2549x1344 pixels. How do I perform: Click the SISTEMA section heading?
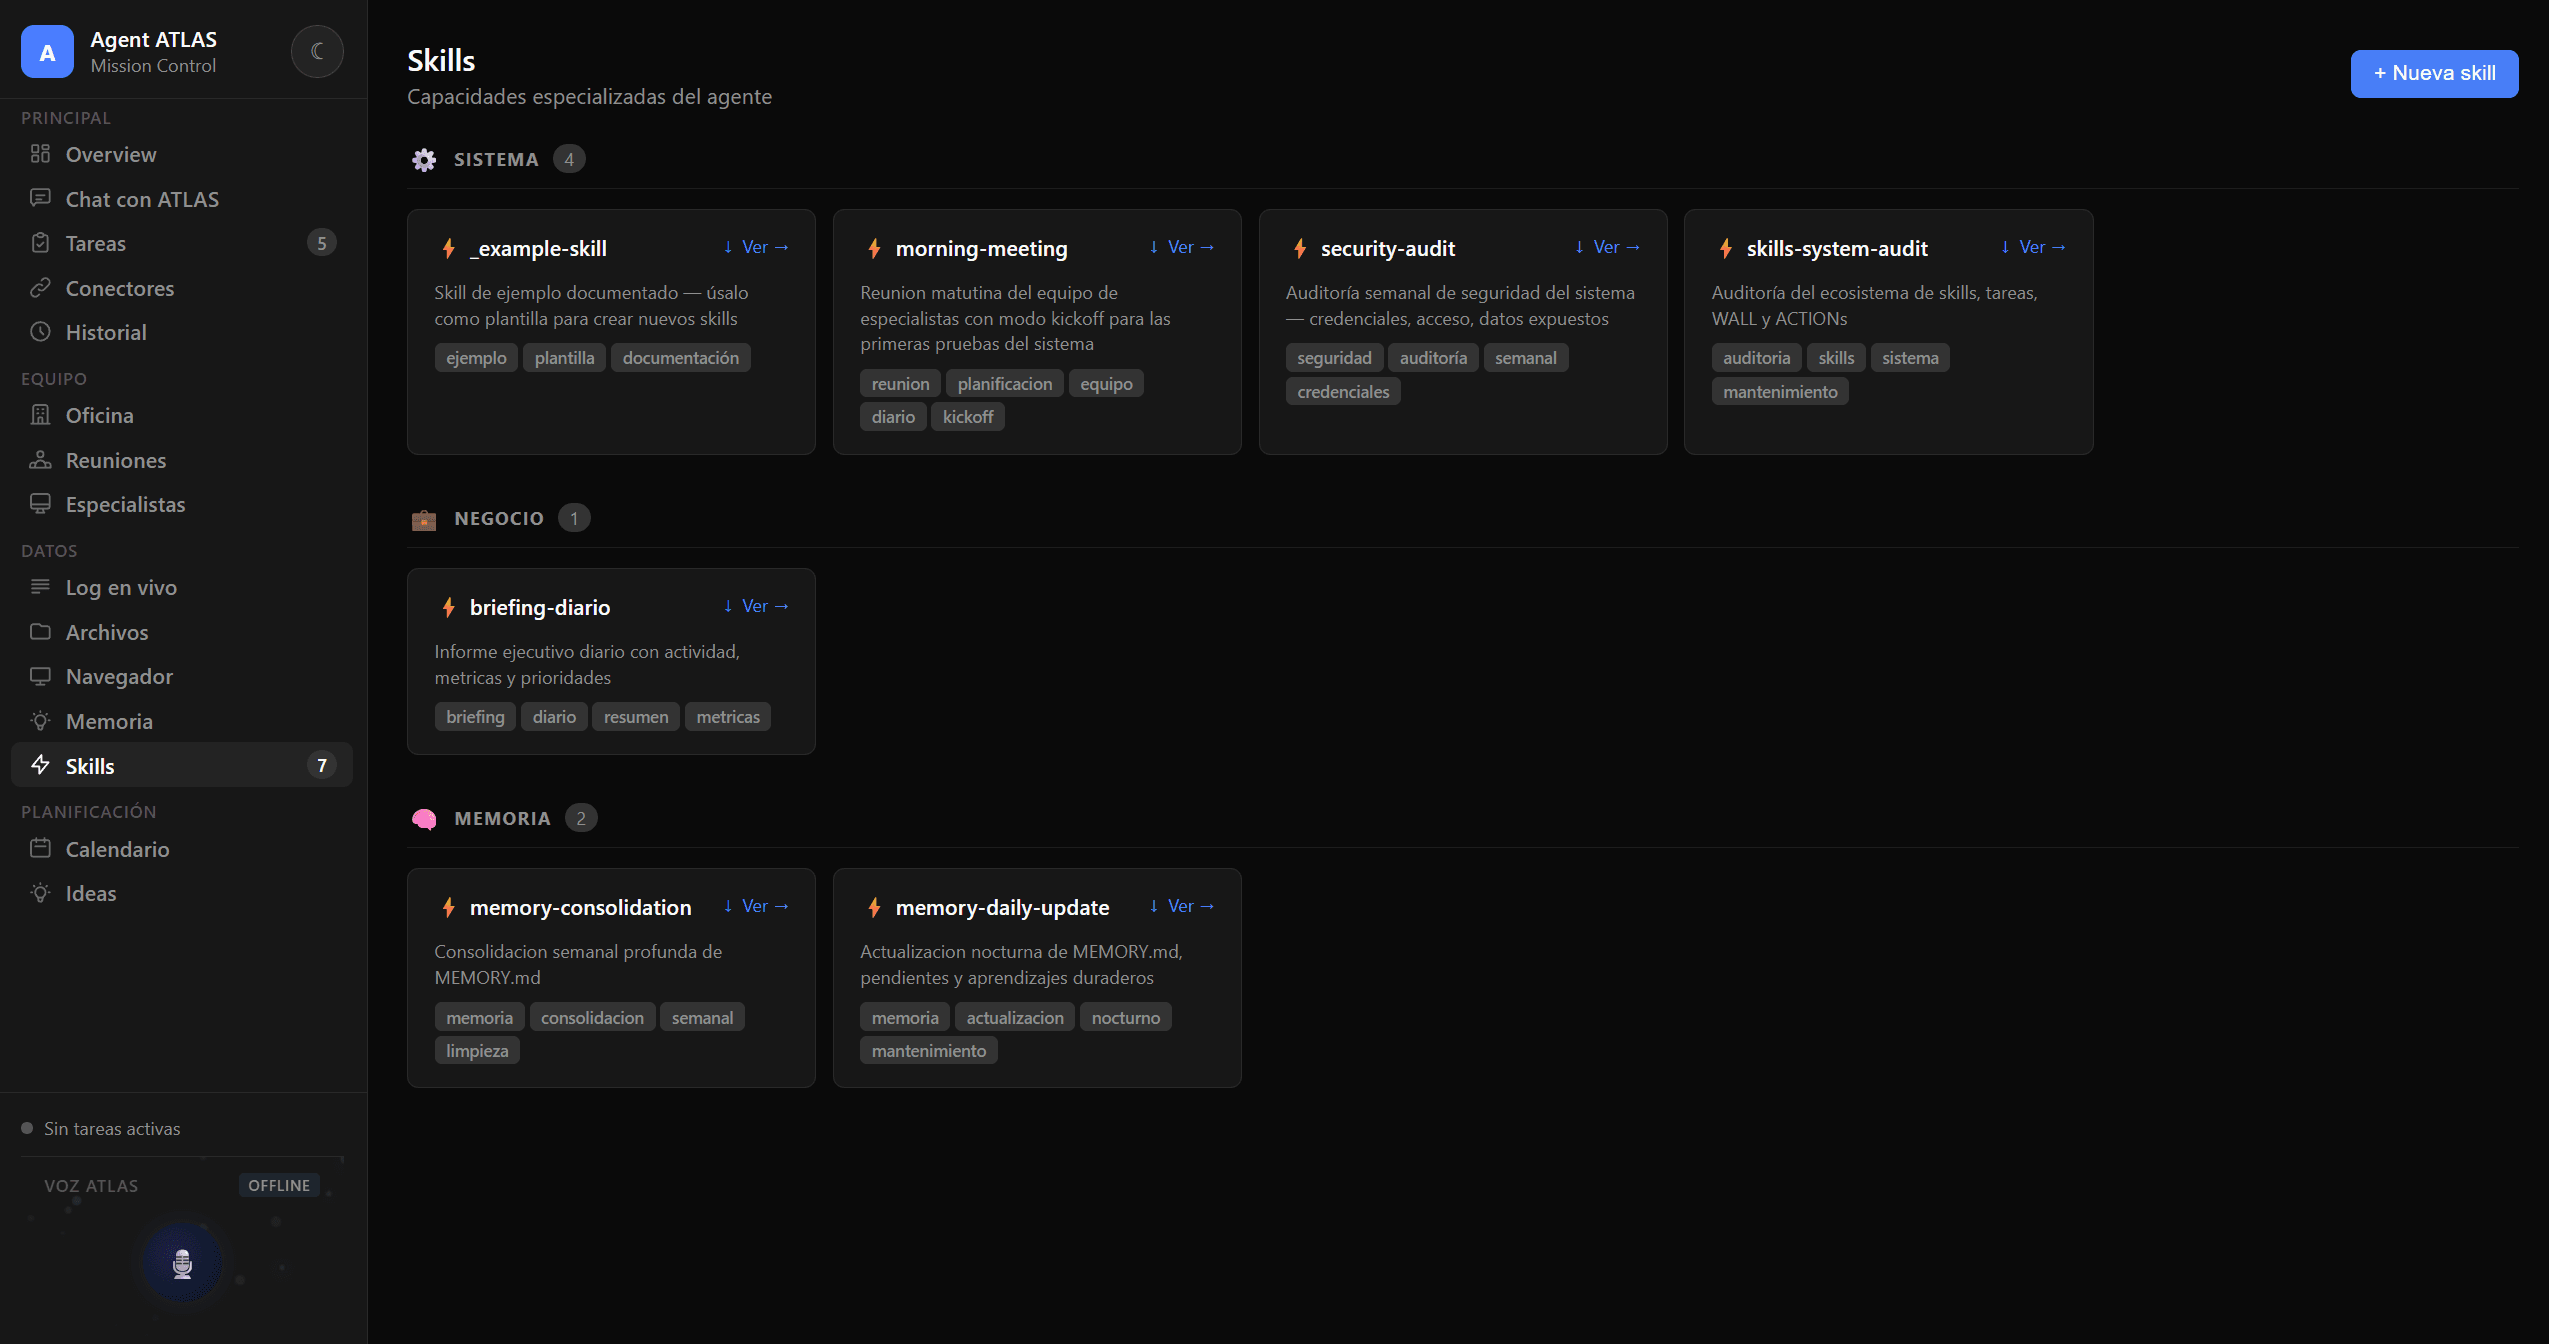point(496,159)
